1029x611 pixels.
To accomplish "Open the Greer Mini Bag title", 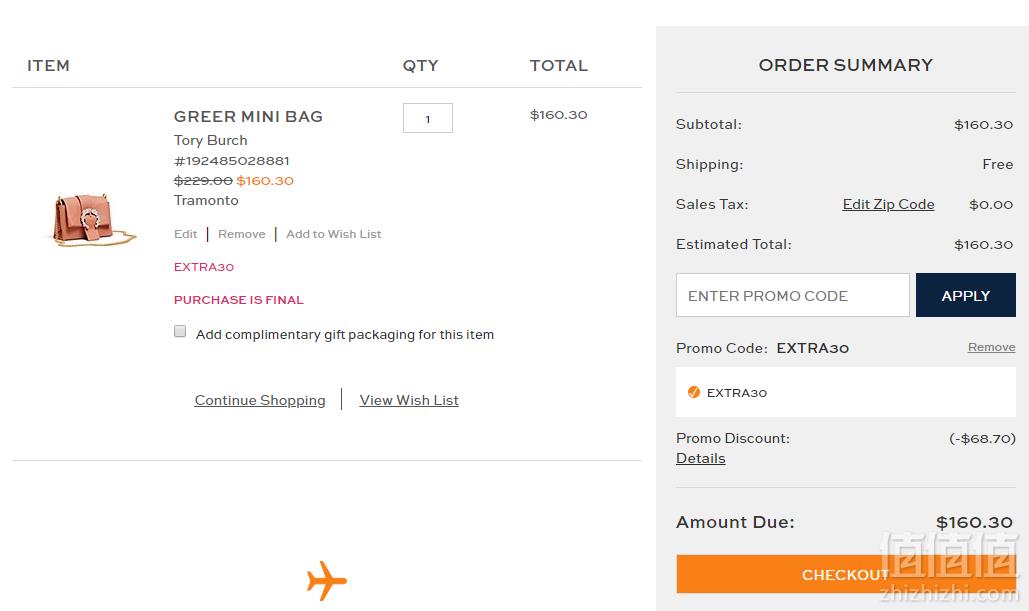I will point(248,117).
